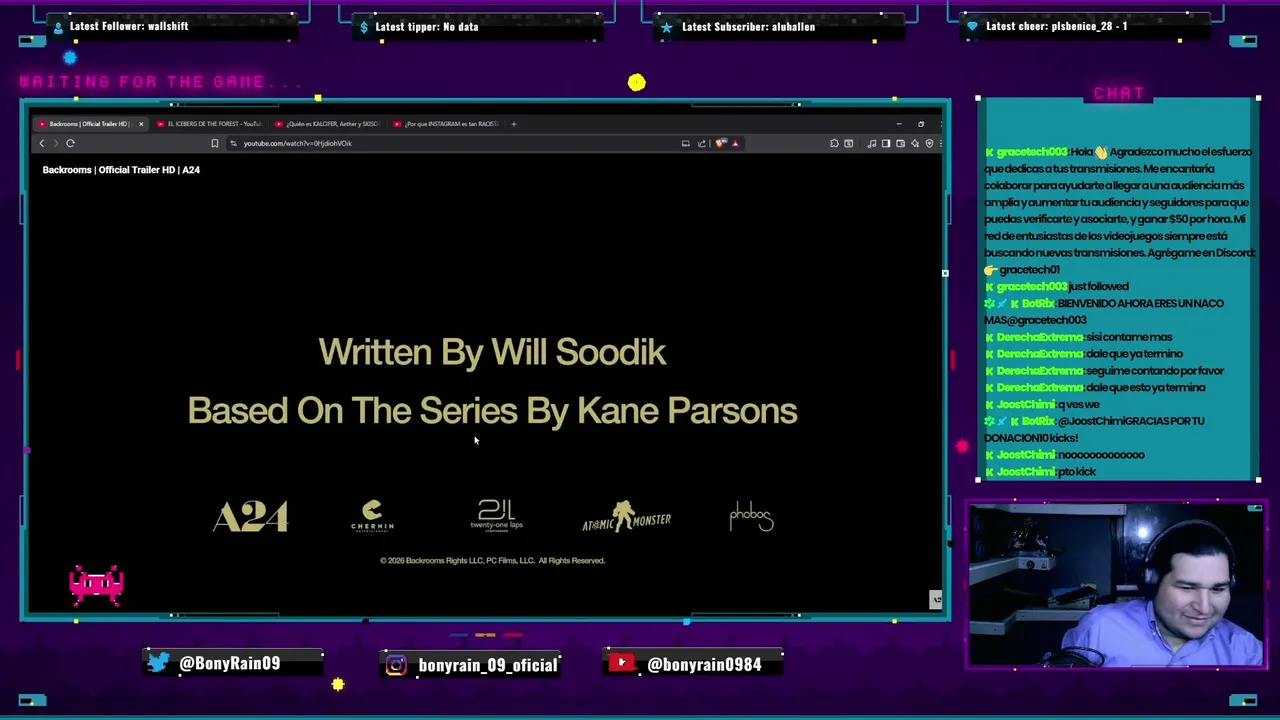Bookmark this page with the bookmark icon
Screen dimensions: 1280x720
[215, 143]
